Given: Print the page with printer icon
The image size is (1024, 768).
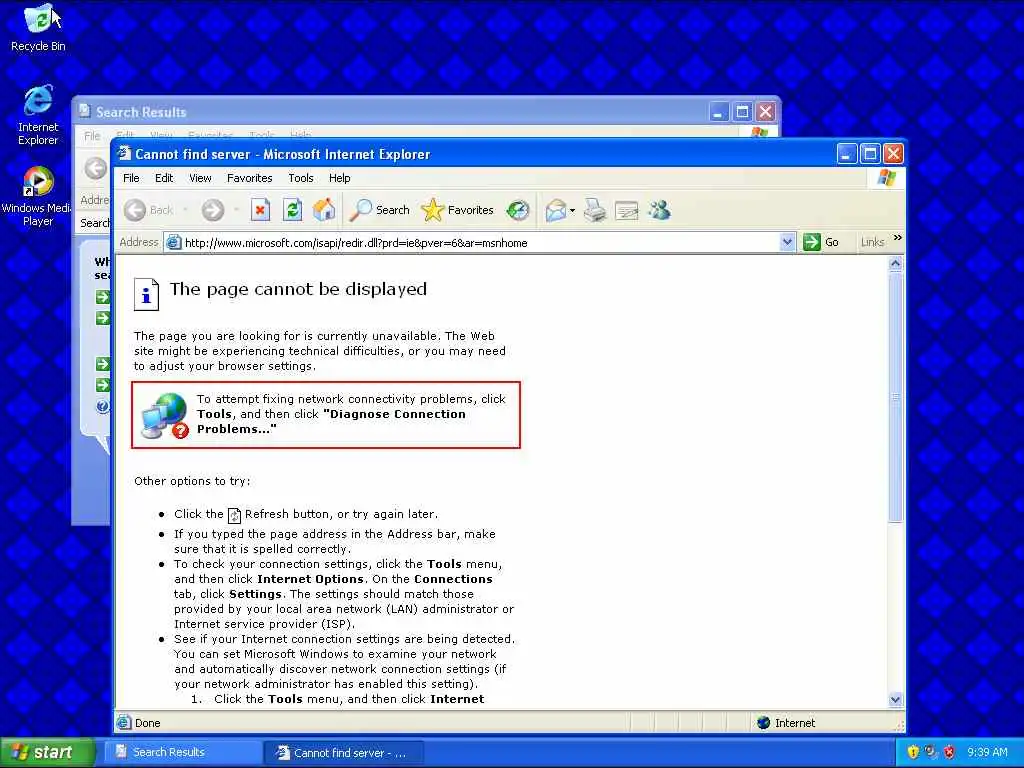Looking at the screenshot, I should tap(595, 210).
